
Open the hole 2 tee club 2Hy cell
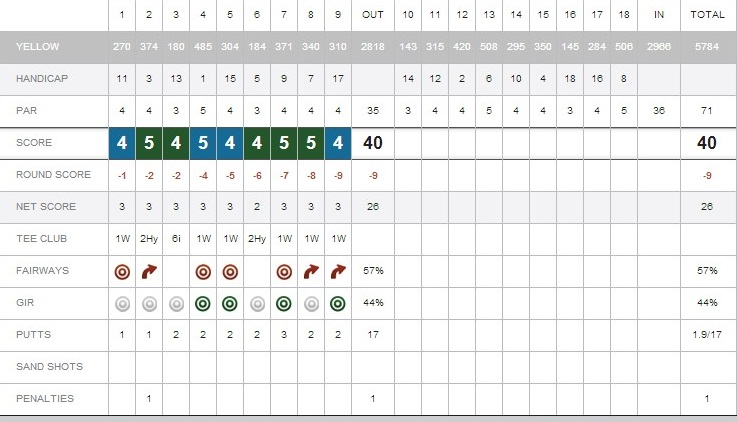coord(149,239)
